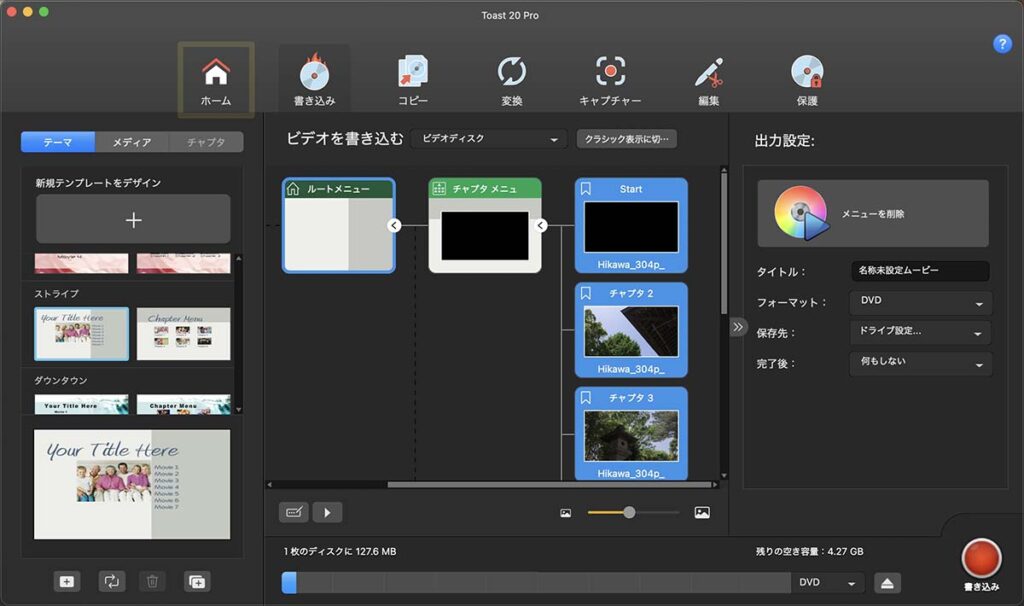Collapse the ルートメニュー node arrow
This screenshot has width=1024, height=606.
(x=394, y=226)
